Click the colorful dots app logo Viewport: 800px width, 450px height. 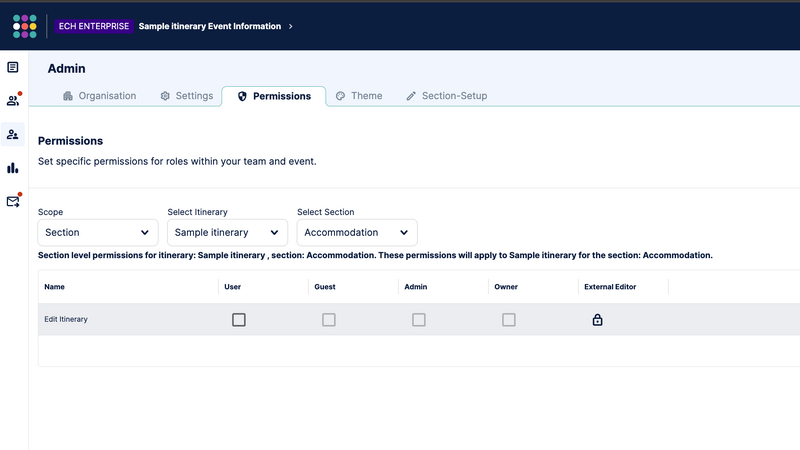24,27
